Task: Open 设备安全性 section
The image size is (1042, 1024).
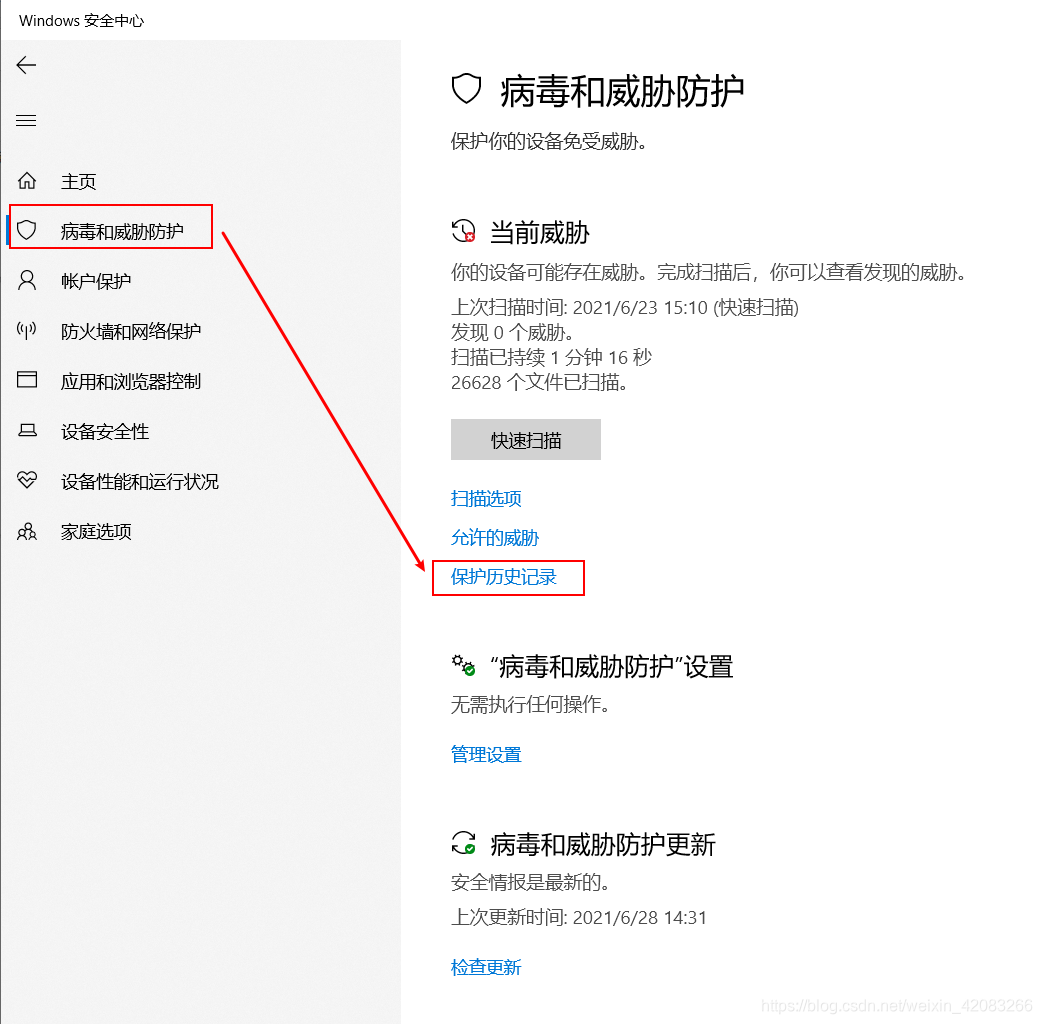Action: (105, 431)
